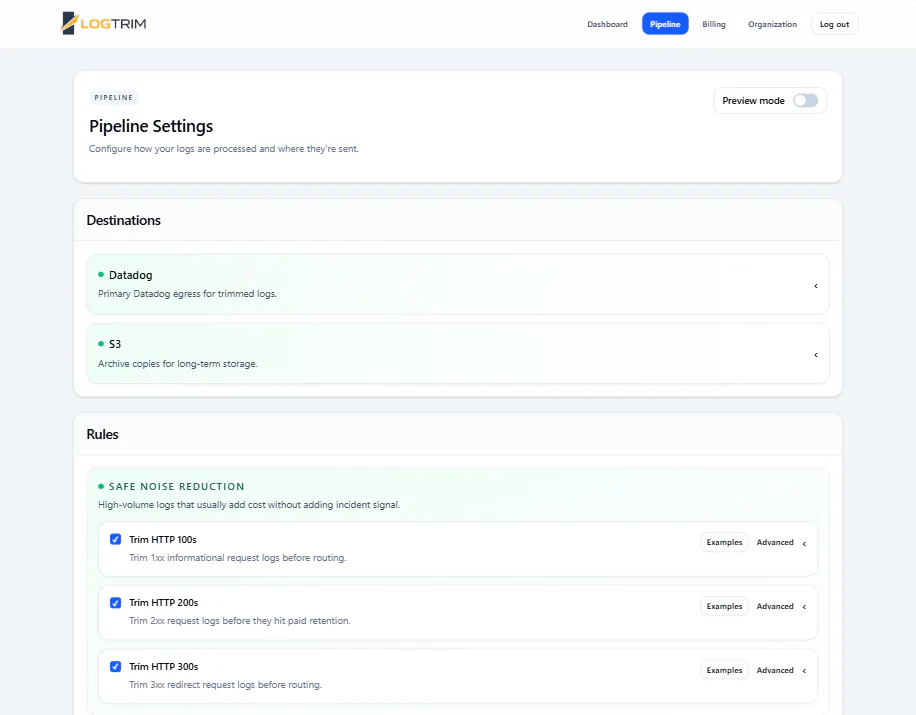
Task: Open Advanced options for Trim HTTP 300s
Action: tap(781, 670)
